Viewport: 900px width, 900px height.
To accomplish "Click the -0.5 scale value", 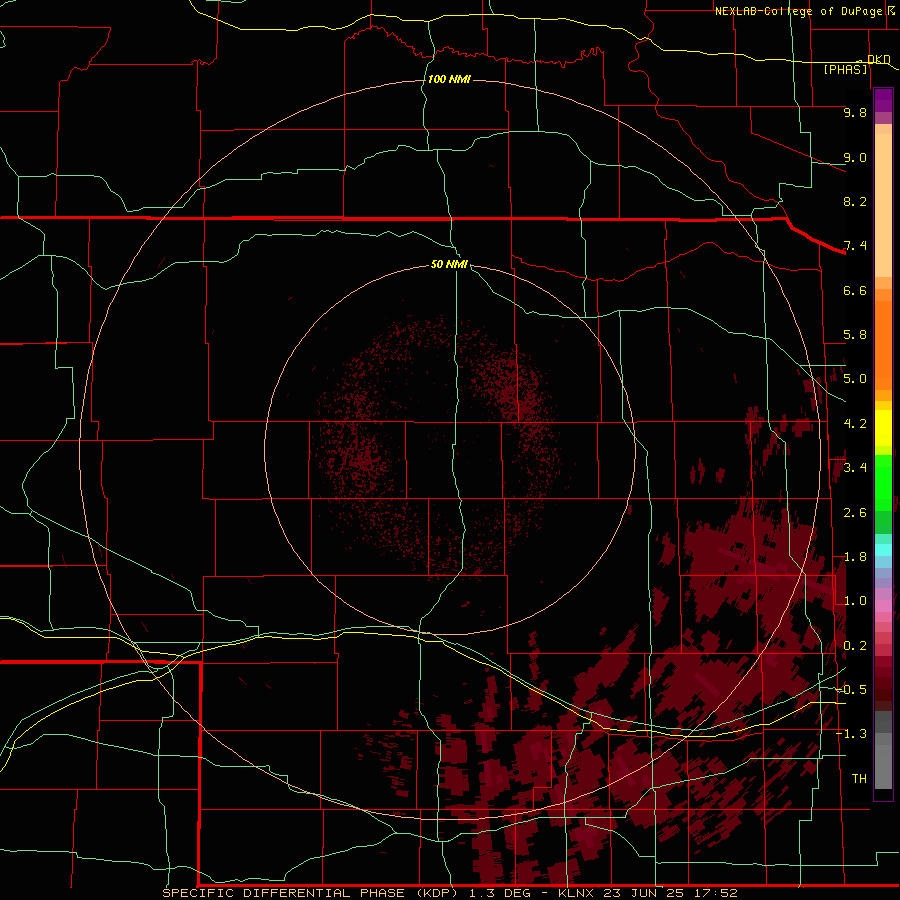I will coord(851,690).
